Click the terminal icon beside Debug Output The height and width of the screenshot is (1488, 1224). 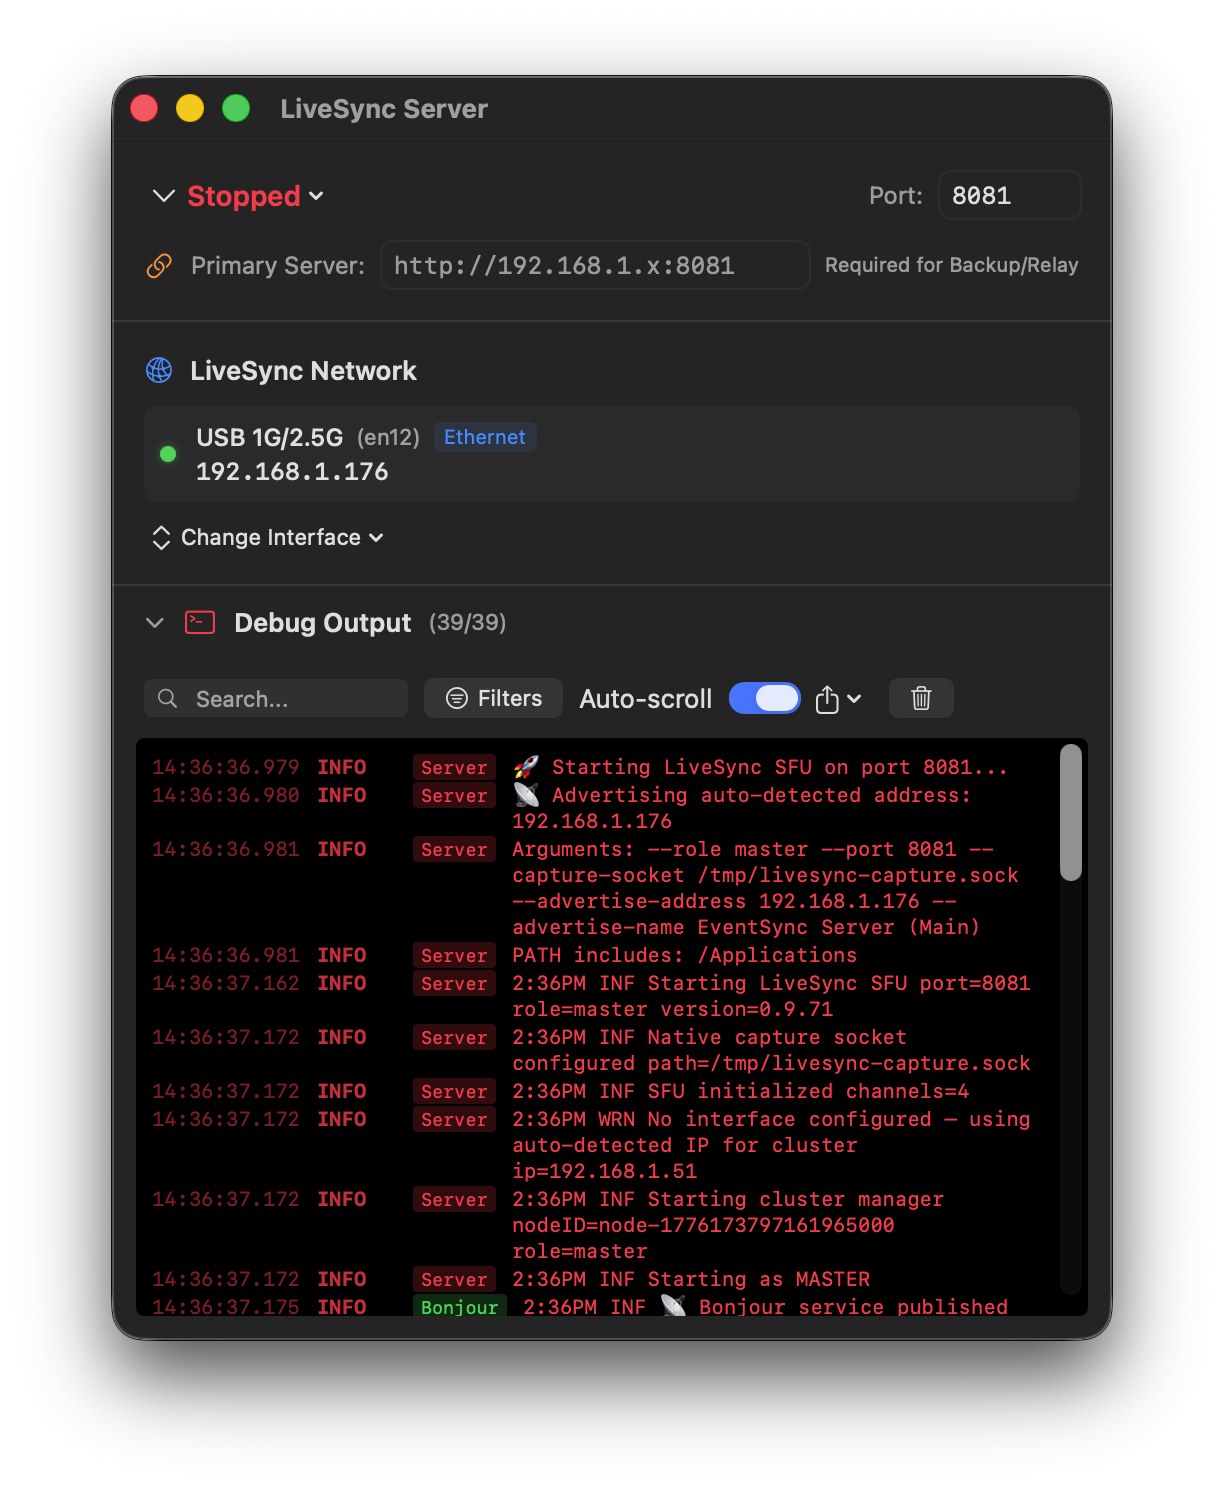[x=200, y=623]
